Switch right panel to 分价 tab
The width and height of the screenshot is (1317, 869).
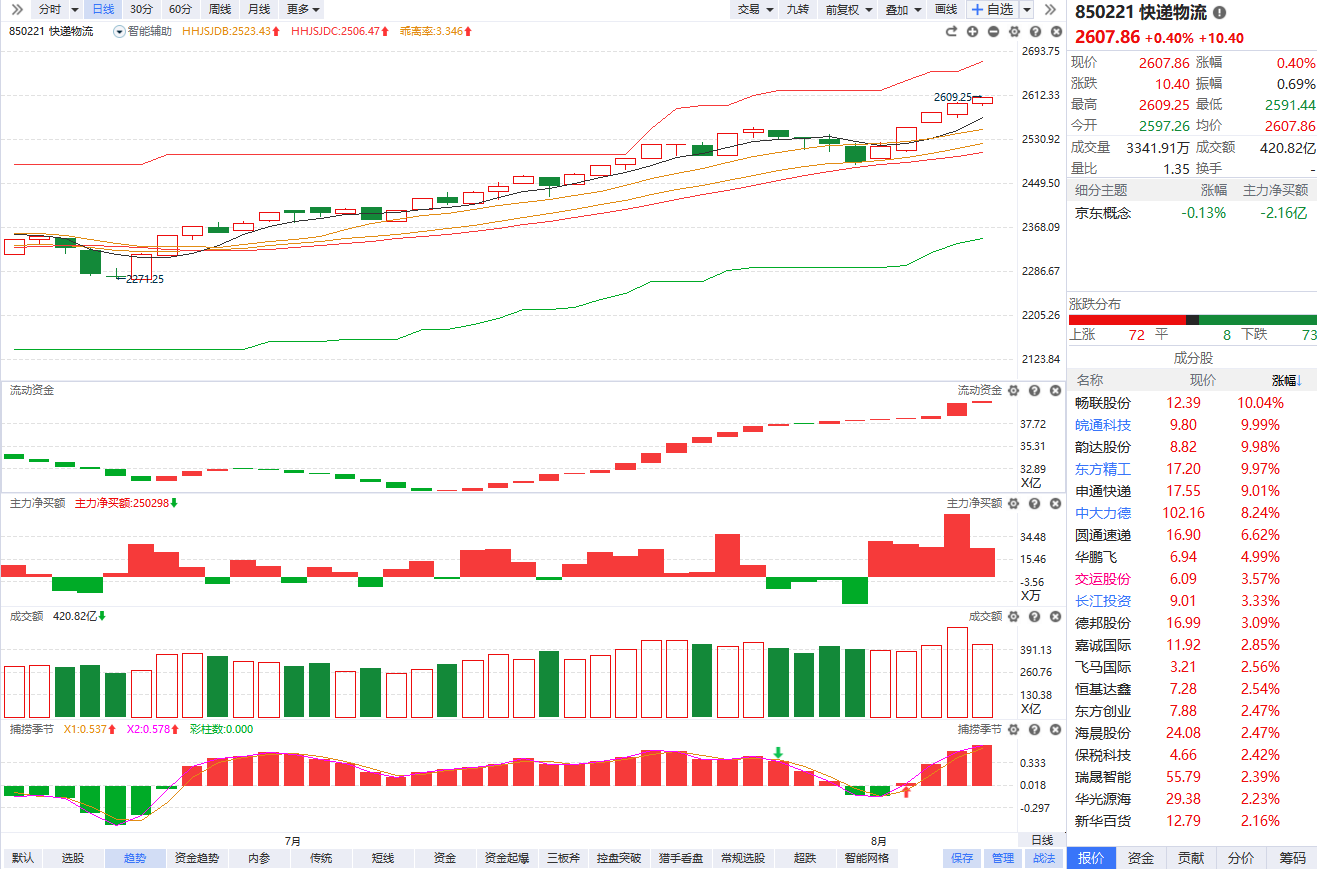(x=1241, y=858)
